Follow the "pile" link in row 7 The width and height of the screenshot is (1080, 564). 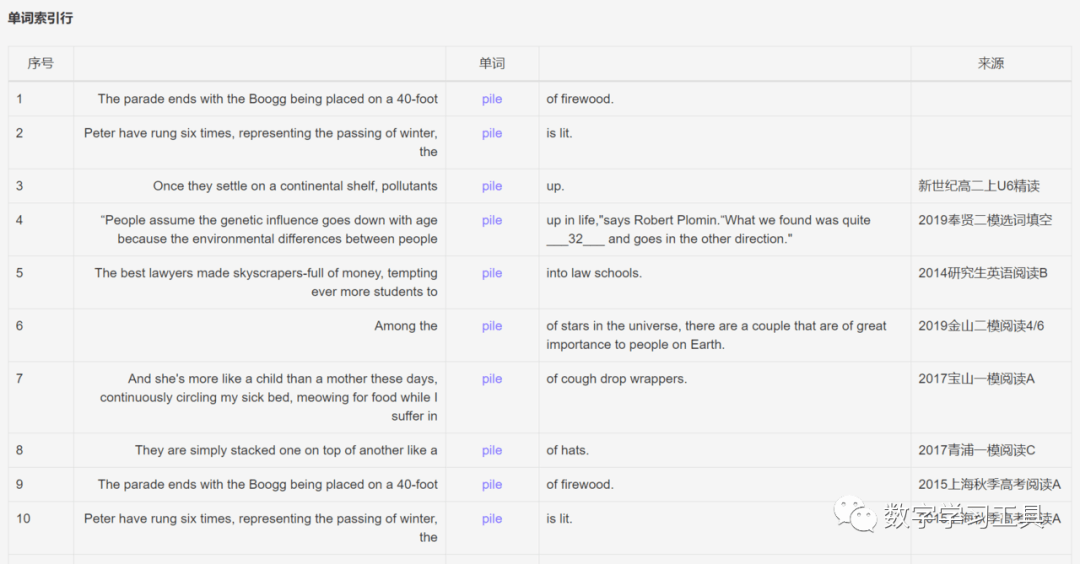pos(492,379)
